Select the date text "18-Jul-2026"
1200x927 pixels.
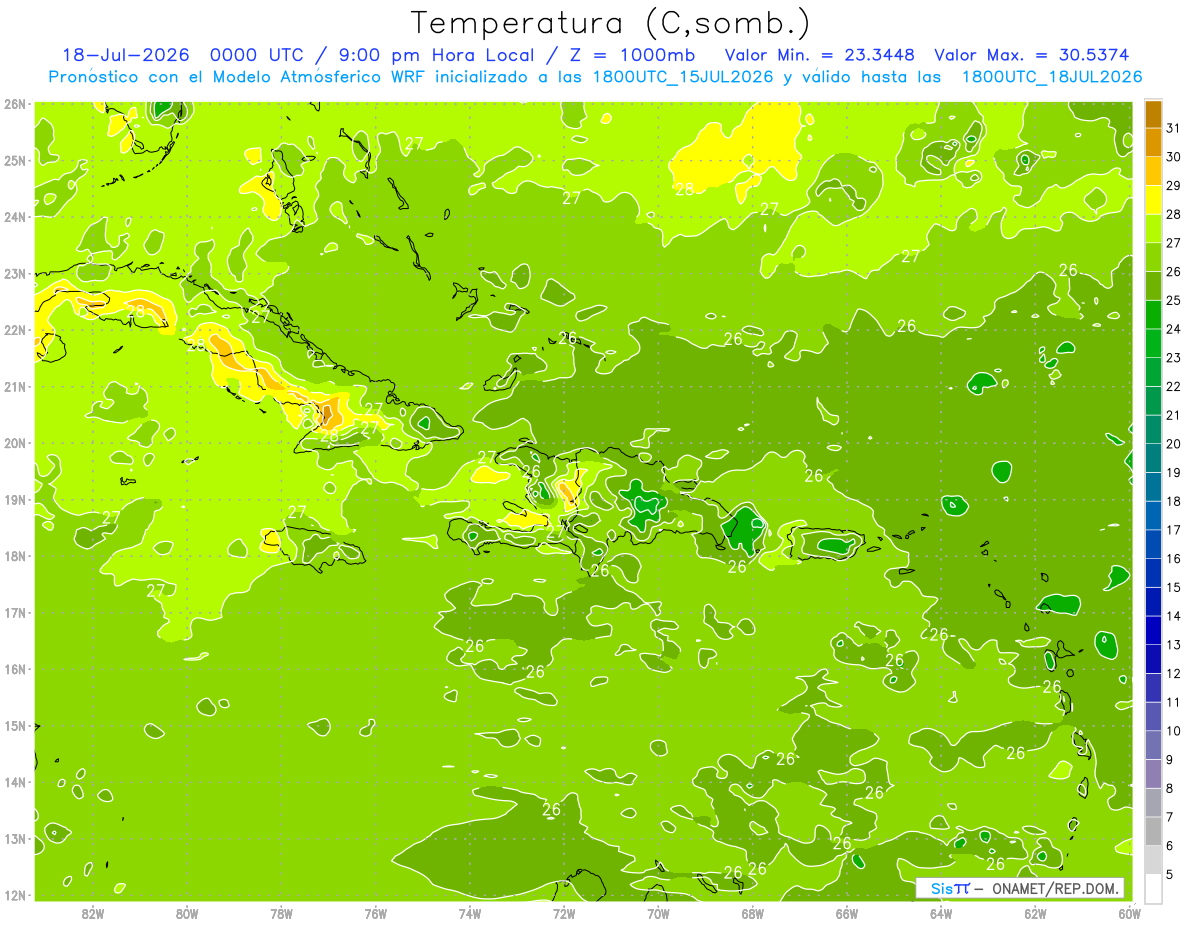(126, 55)
